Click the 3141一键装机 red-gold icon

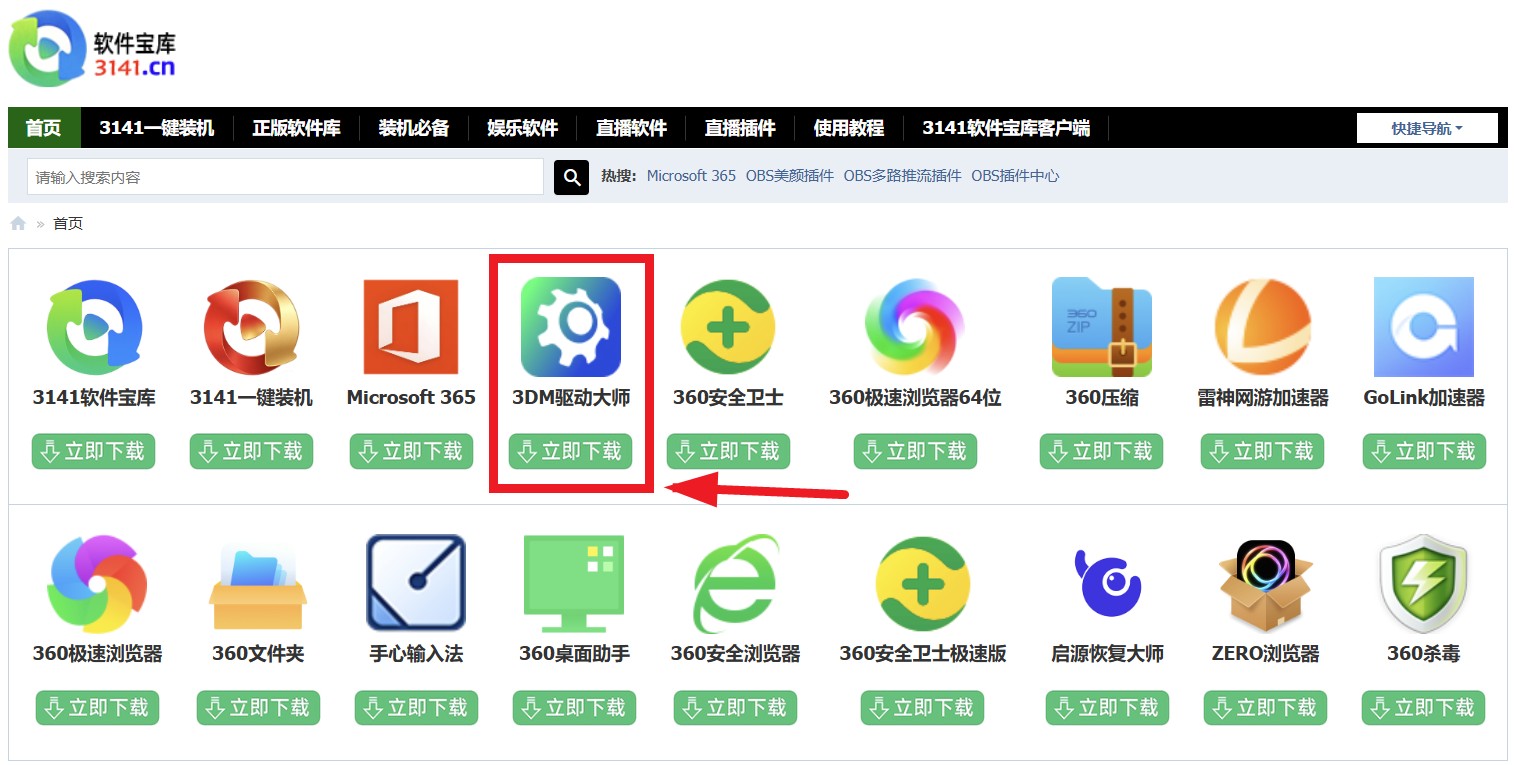click(251, 327)
